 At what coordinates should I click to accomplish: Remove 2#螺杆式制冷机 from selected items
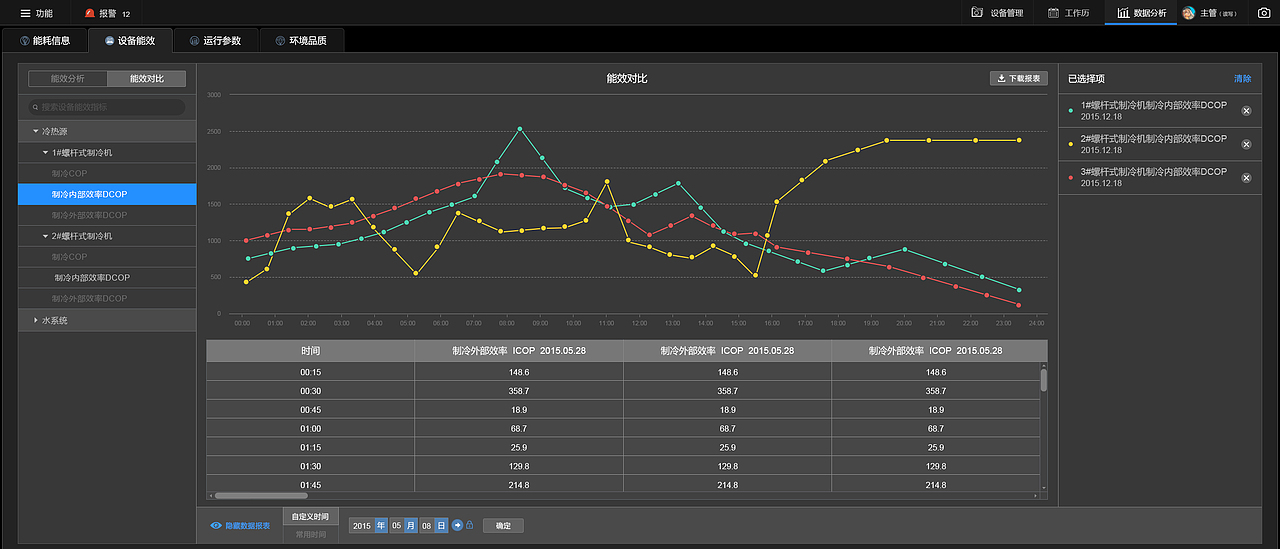pos(1246,144)
